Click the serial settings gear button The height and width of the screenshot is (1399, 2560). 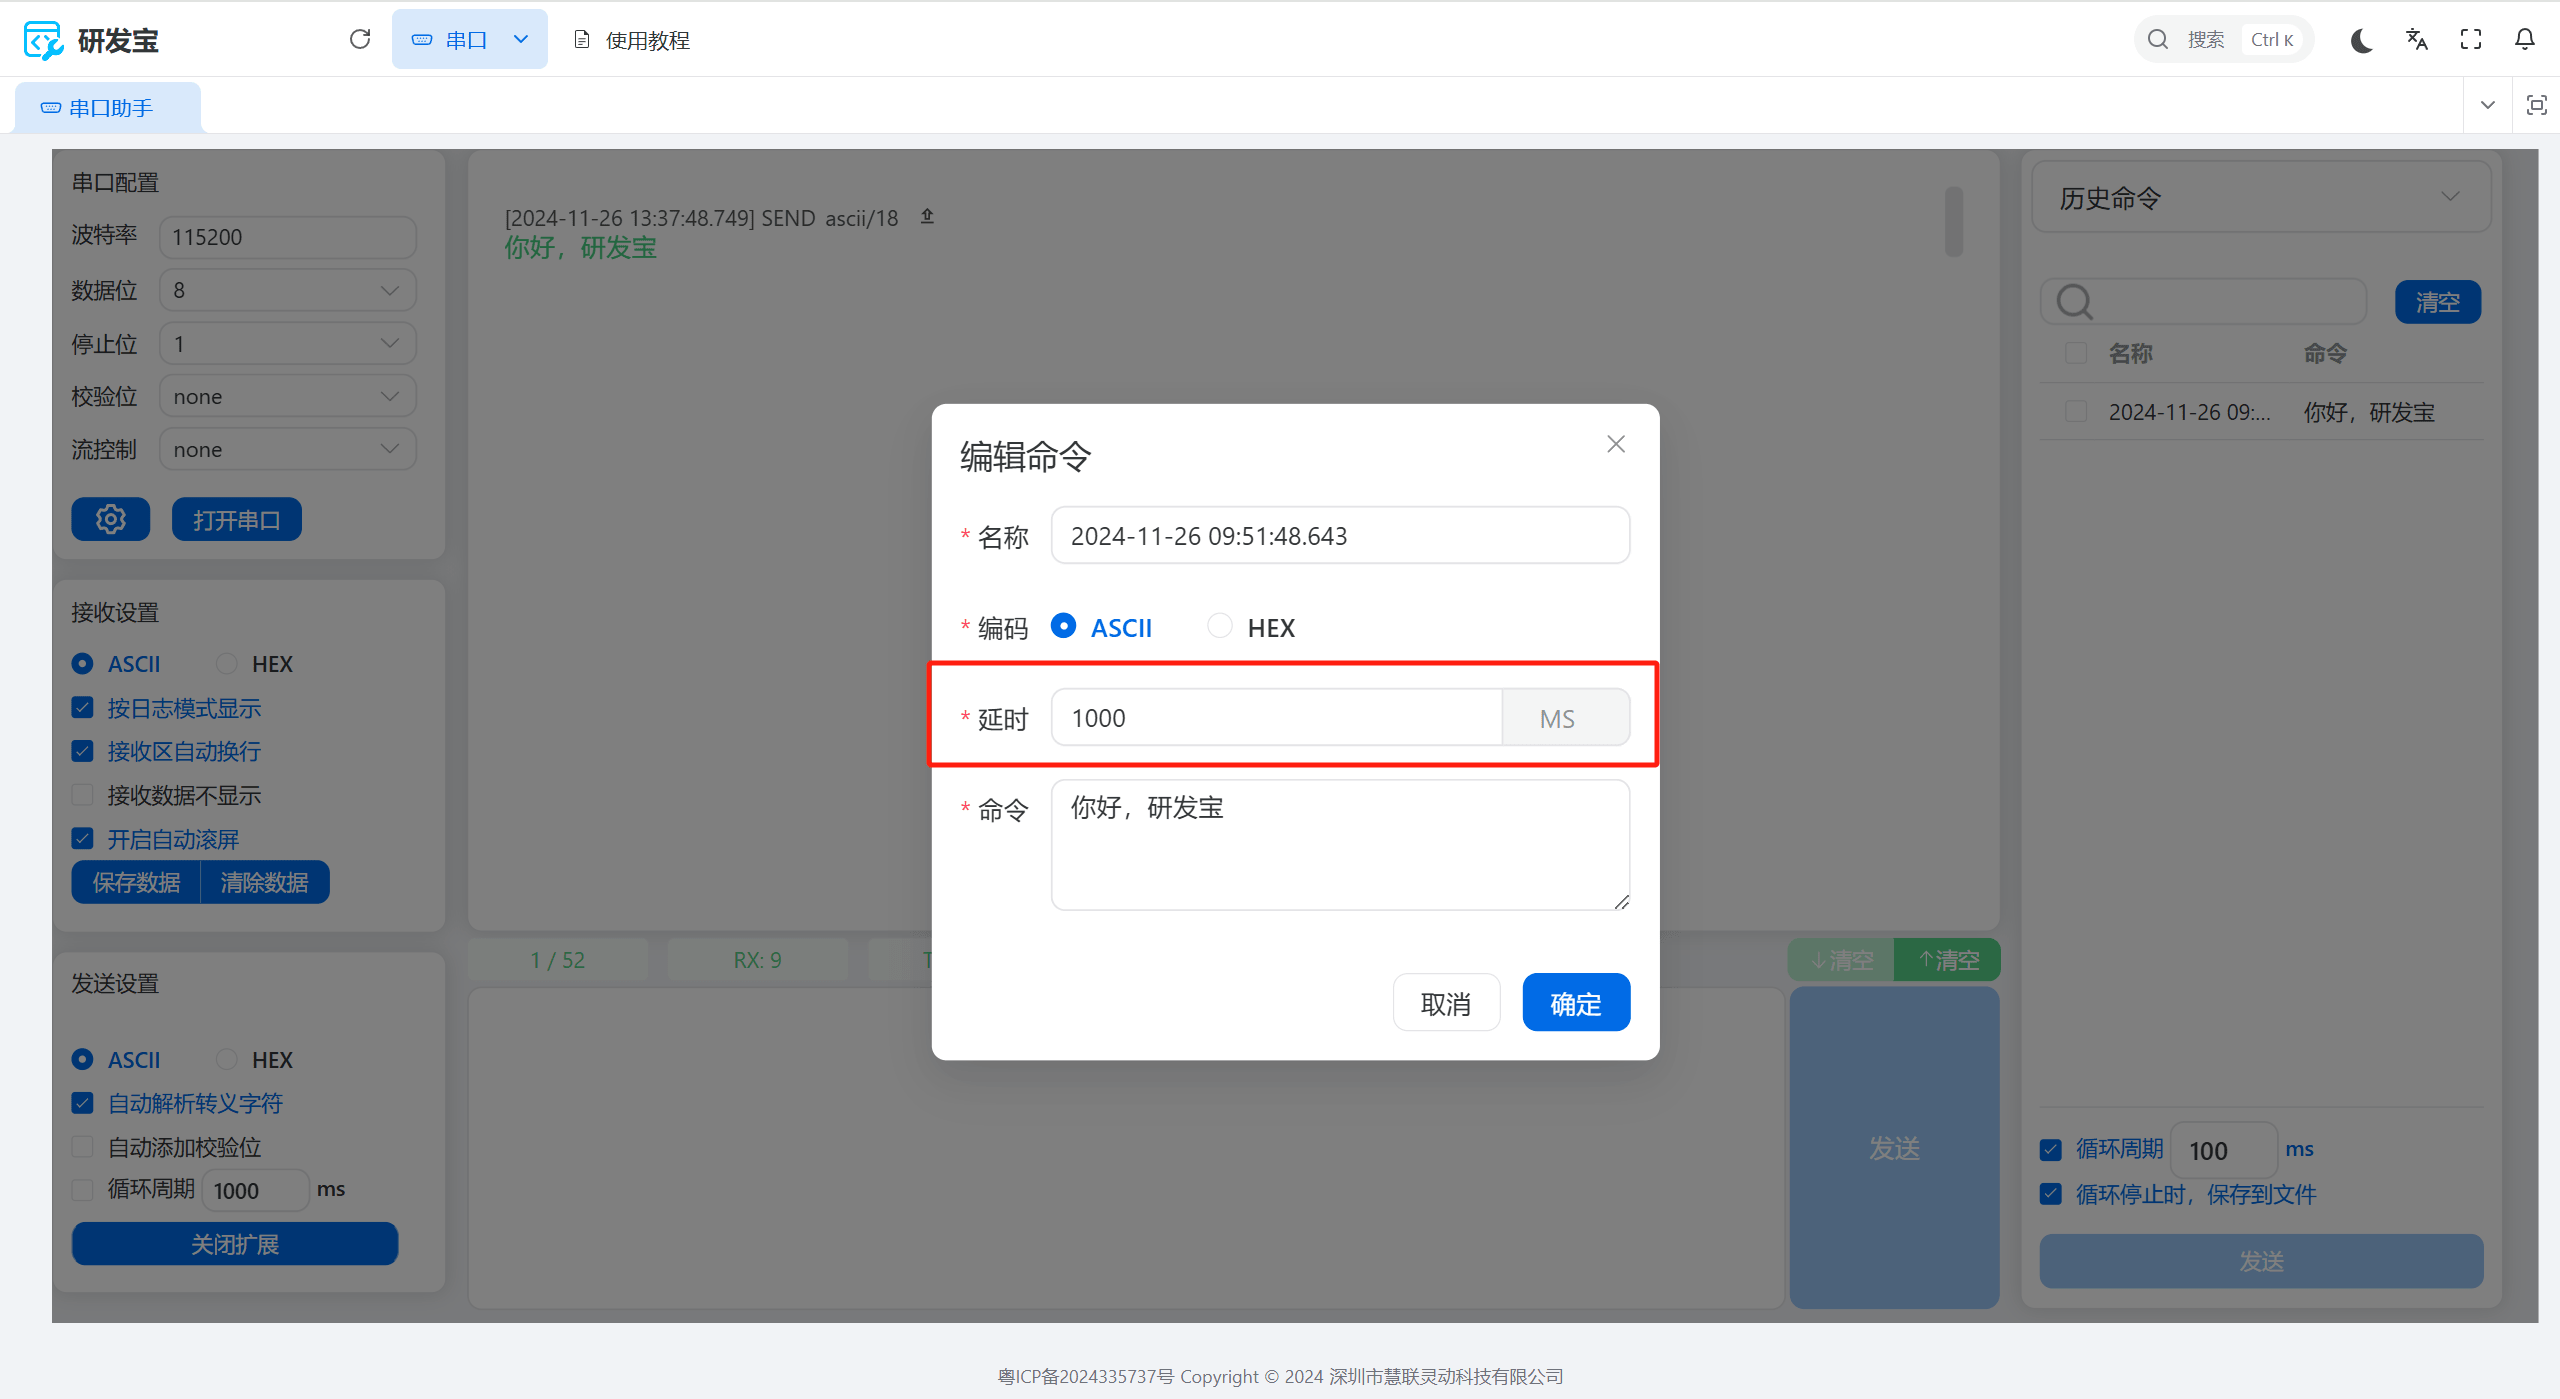110,519
